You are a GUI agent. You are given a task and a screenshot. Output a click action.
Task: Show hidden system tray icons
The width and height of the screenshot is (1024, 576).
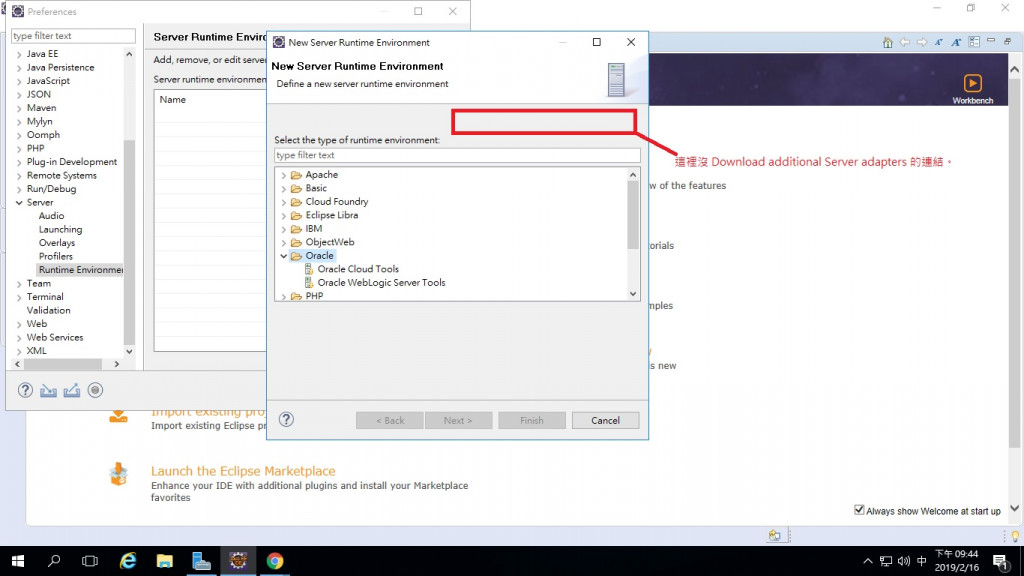867,561
